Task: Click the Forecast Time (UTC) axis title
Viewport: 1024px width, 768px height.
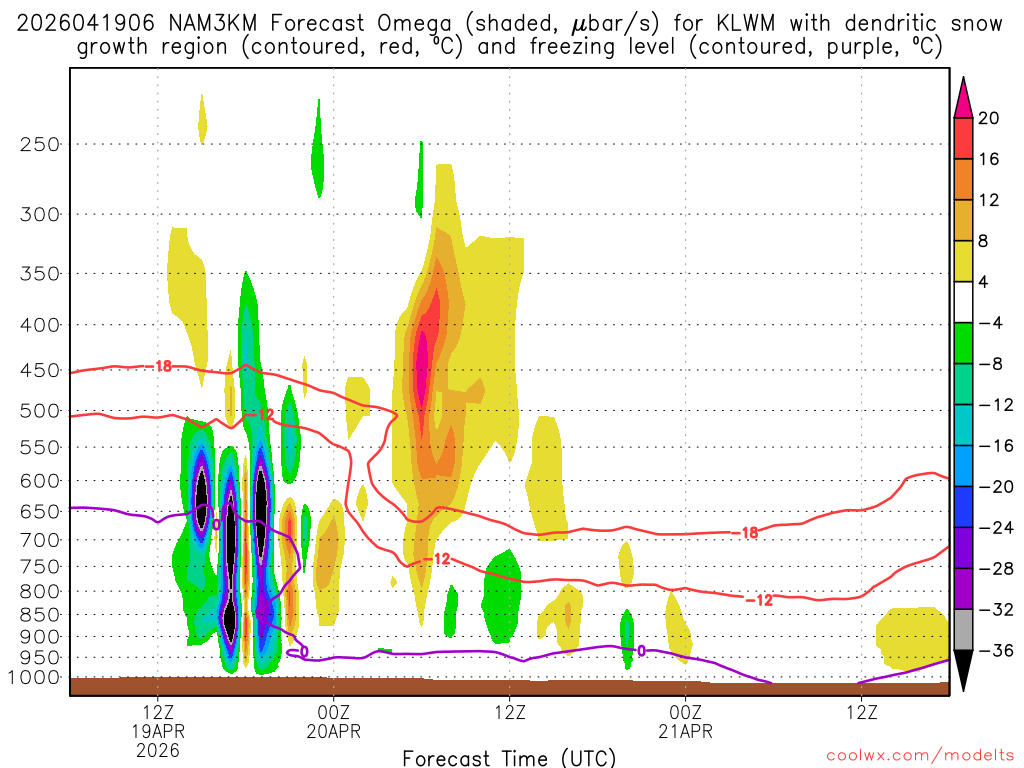Action: [x=509, y=758]
